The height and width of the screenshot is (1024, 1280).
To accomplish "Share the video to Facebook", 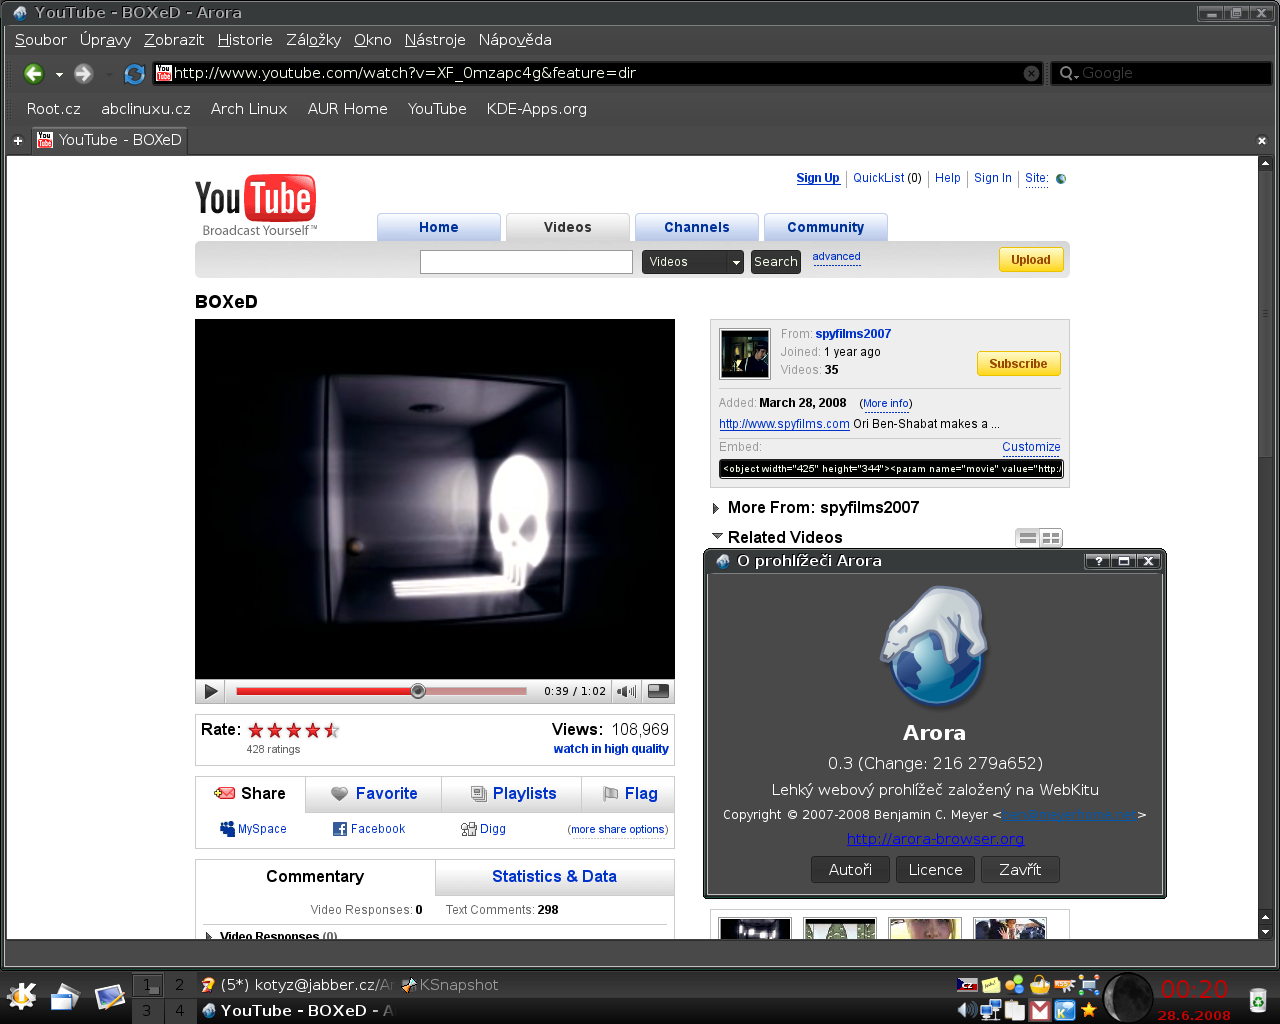I will coord(368,829).
